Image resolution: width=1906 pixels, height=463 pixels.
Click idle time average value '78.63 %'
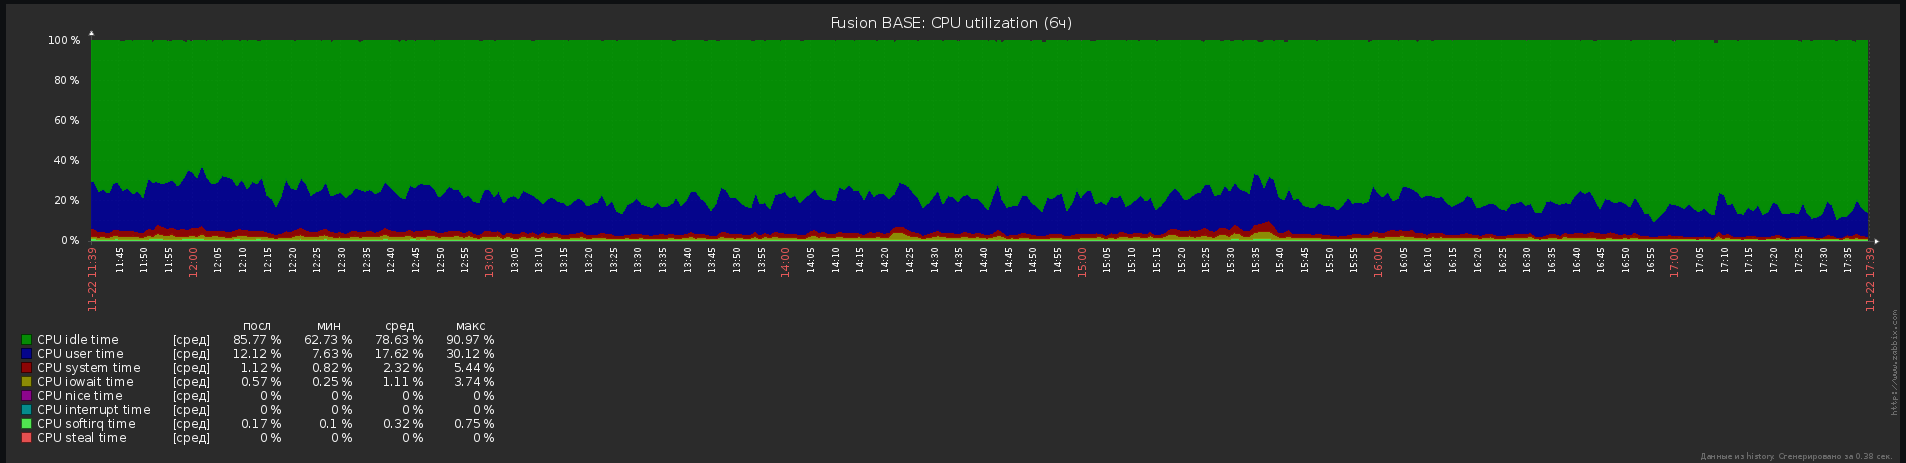[x=399, y=340]
